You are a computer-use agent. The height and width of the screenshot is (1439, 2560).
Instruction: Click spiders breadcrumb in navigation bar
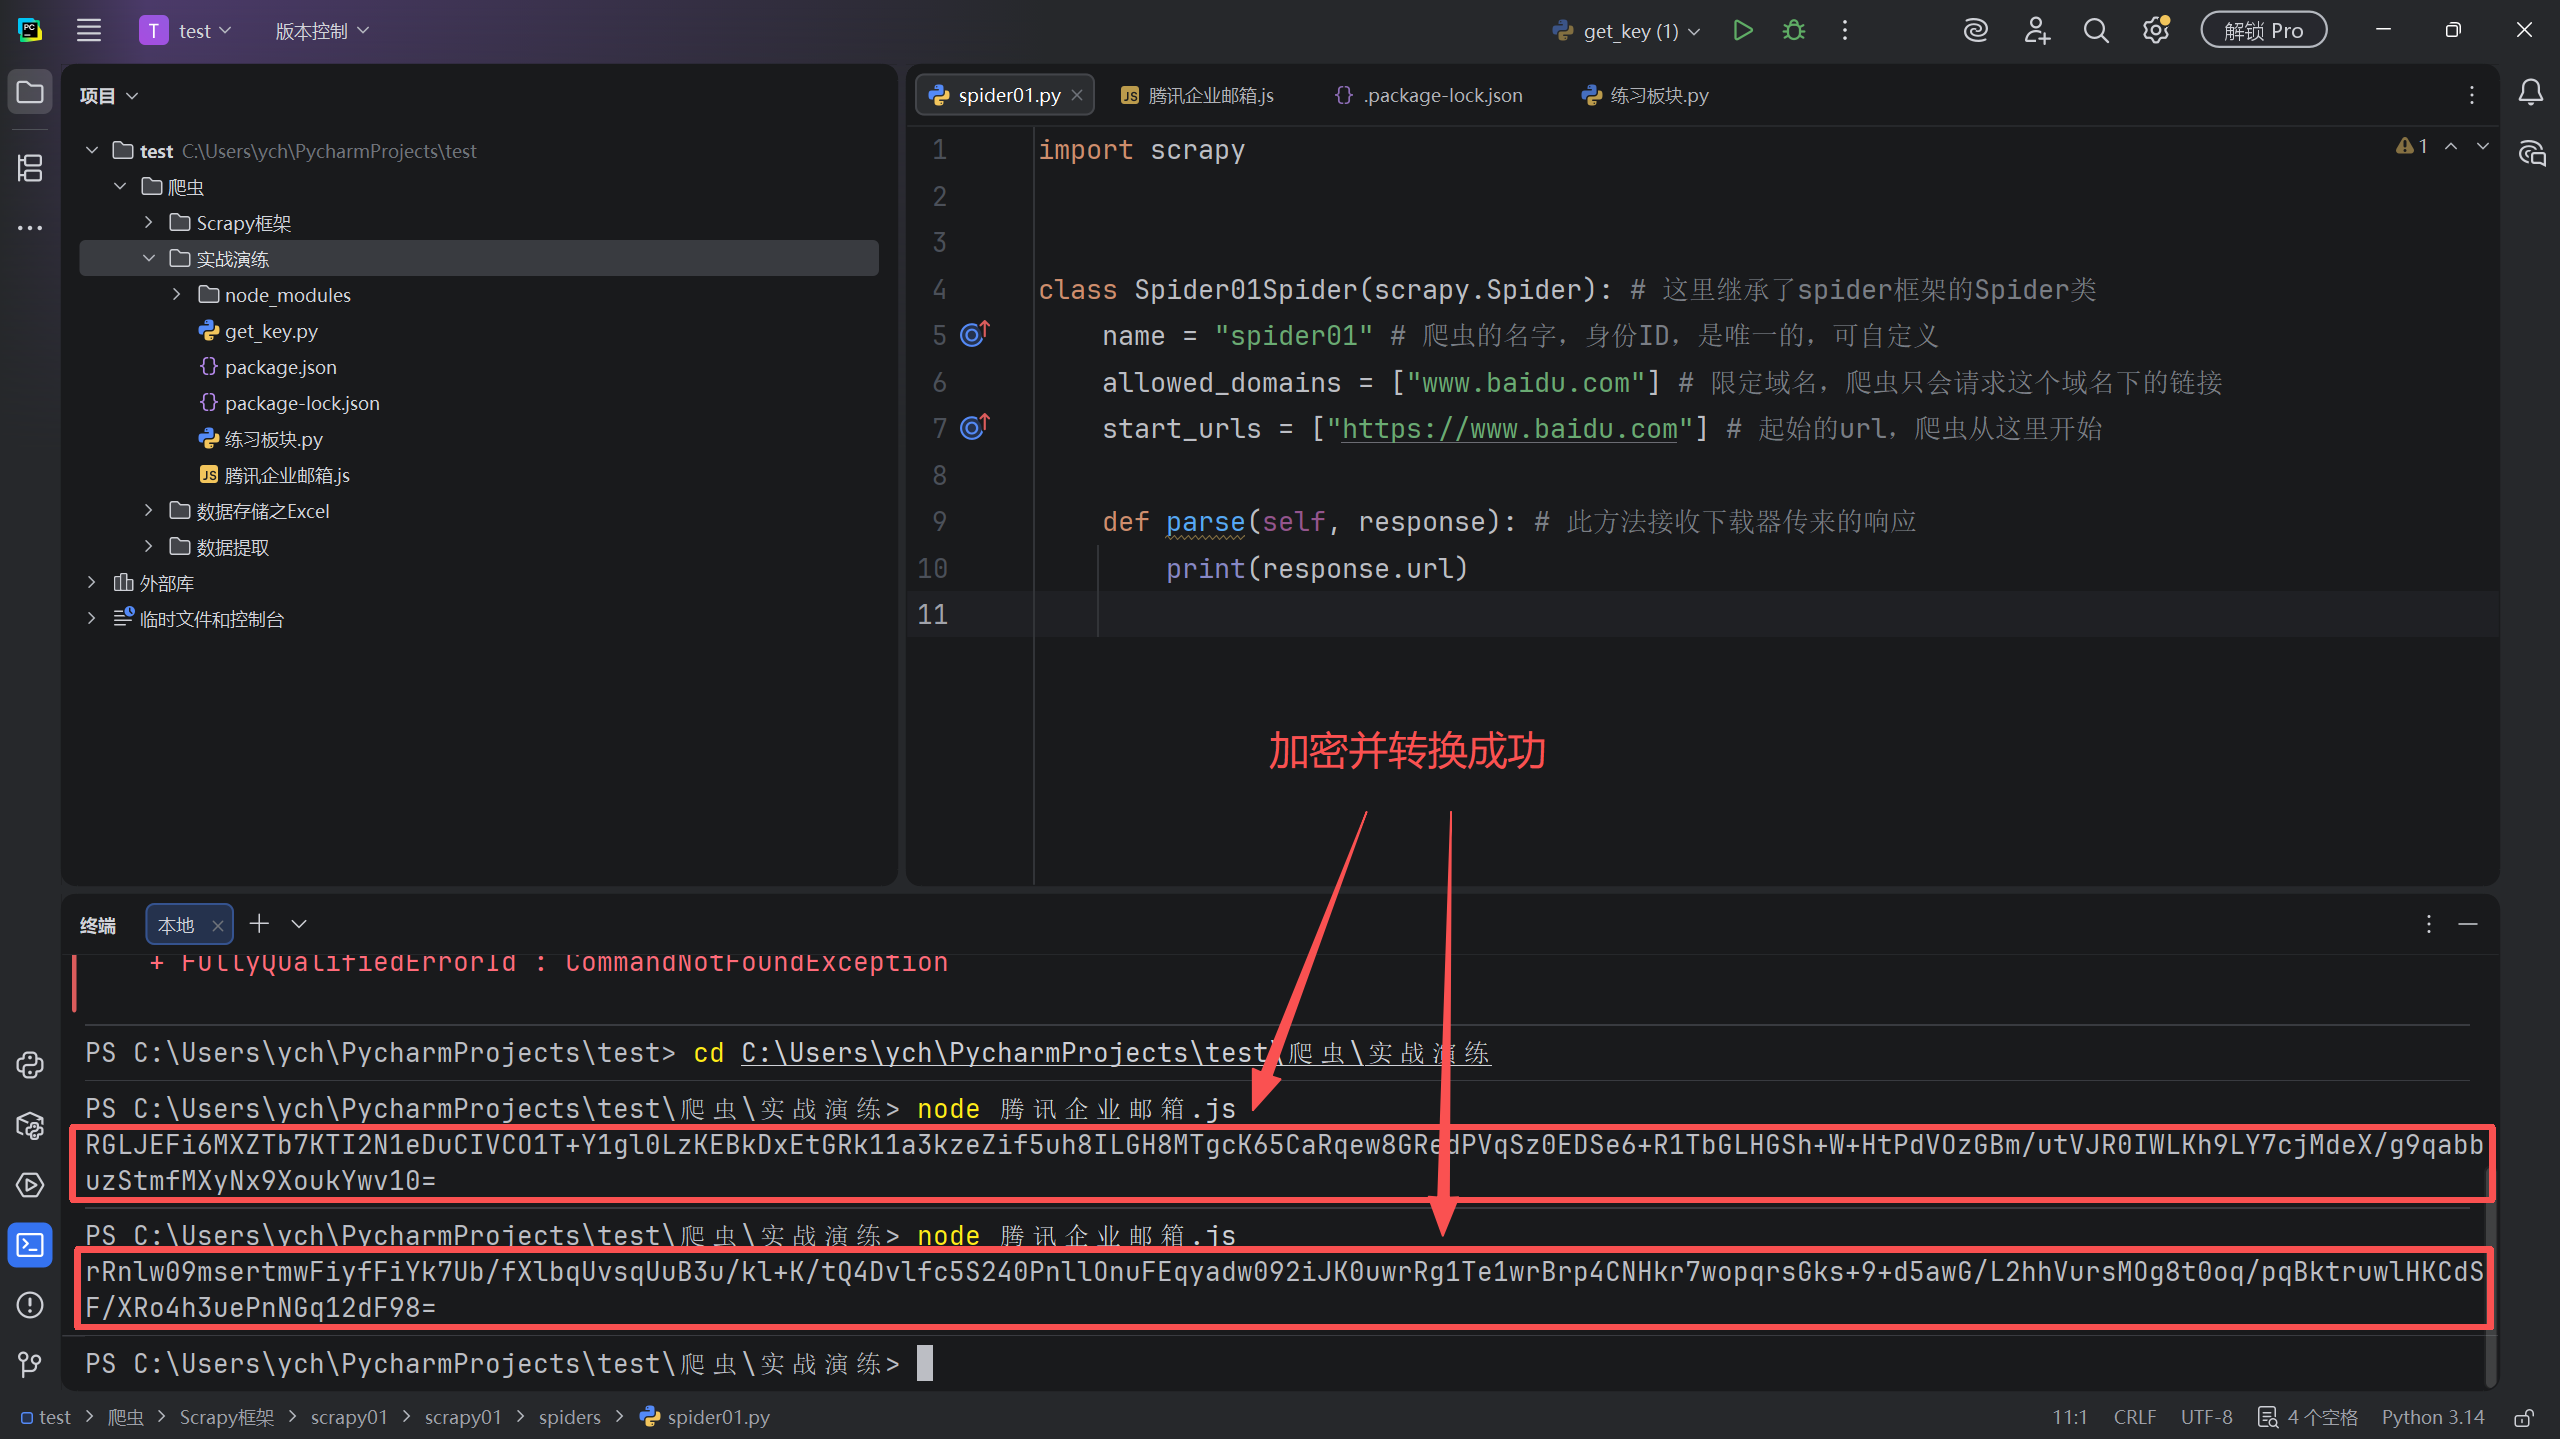(x=569, y=1418)
